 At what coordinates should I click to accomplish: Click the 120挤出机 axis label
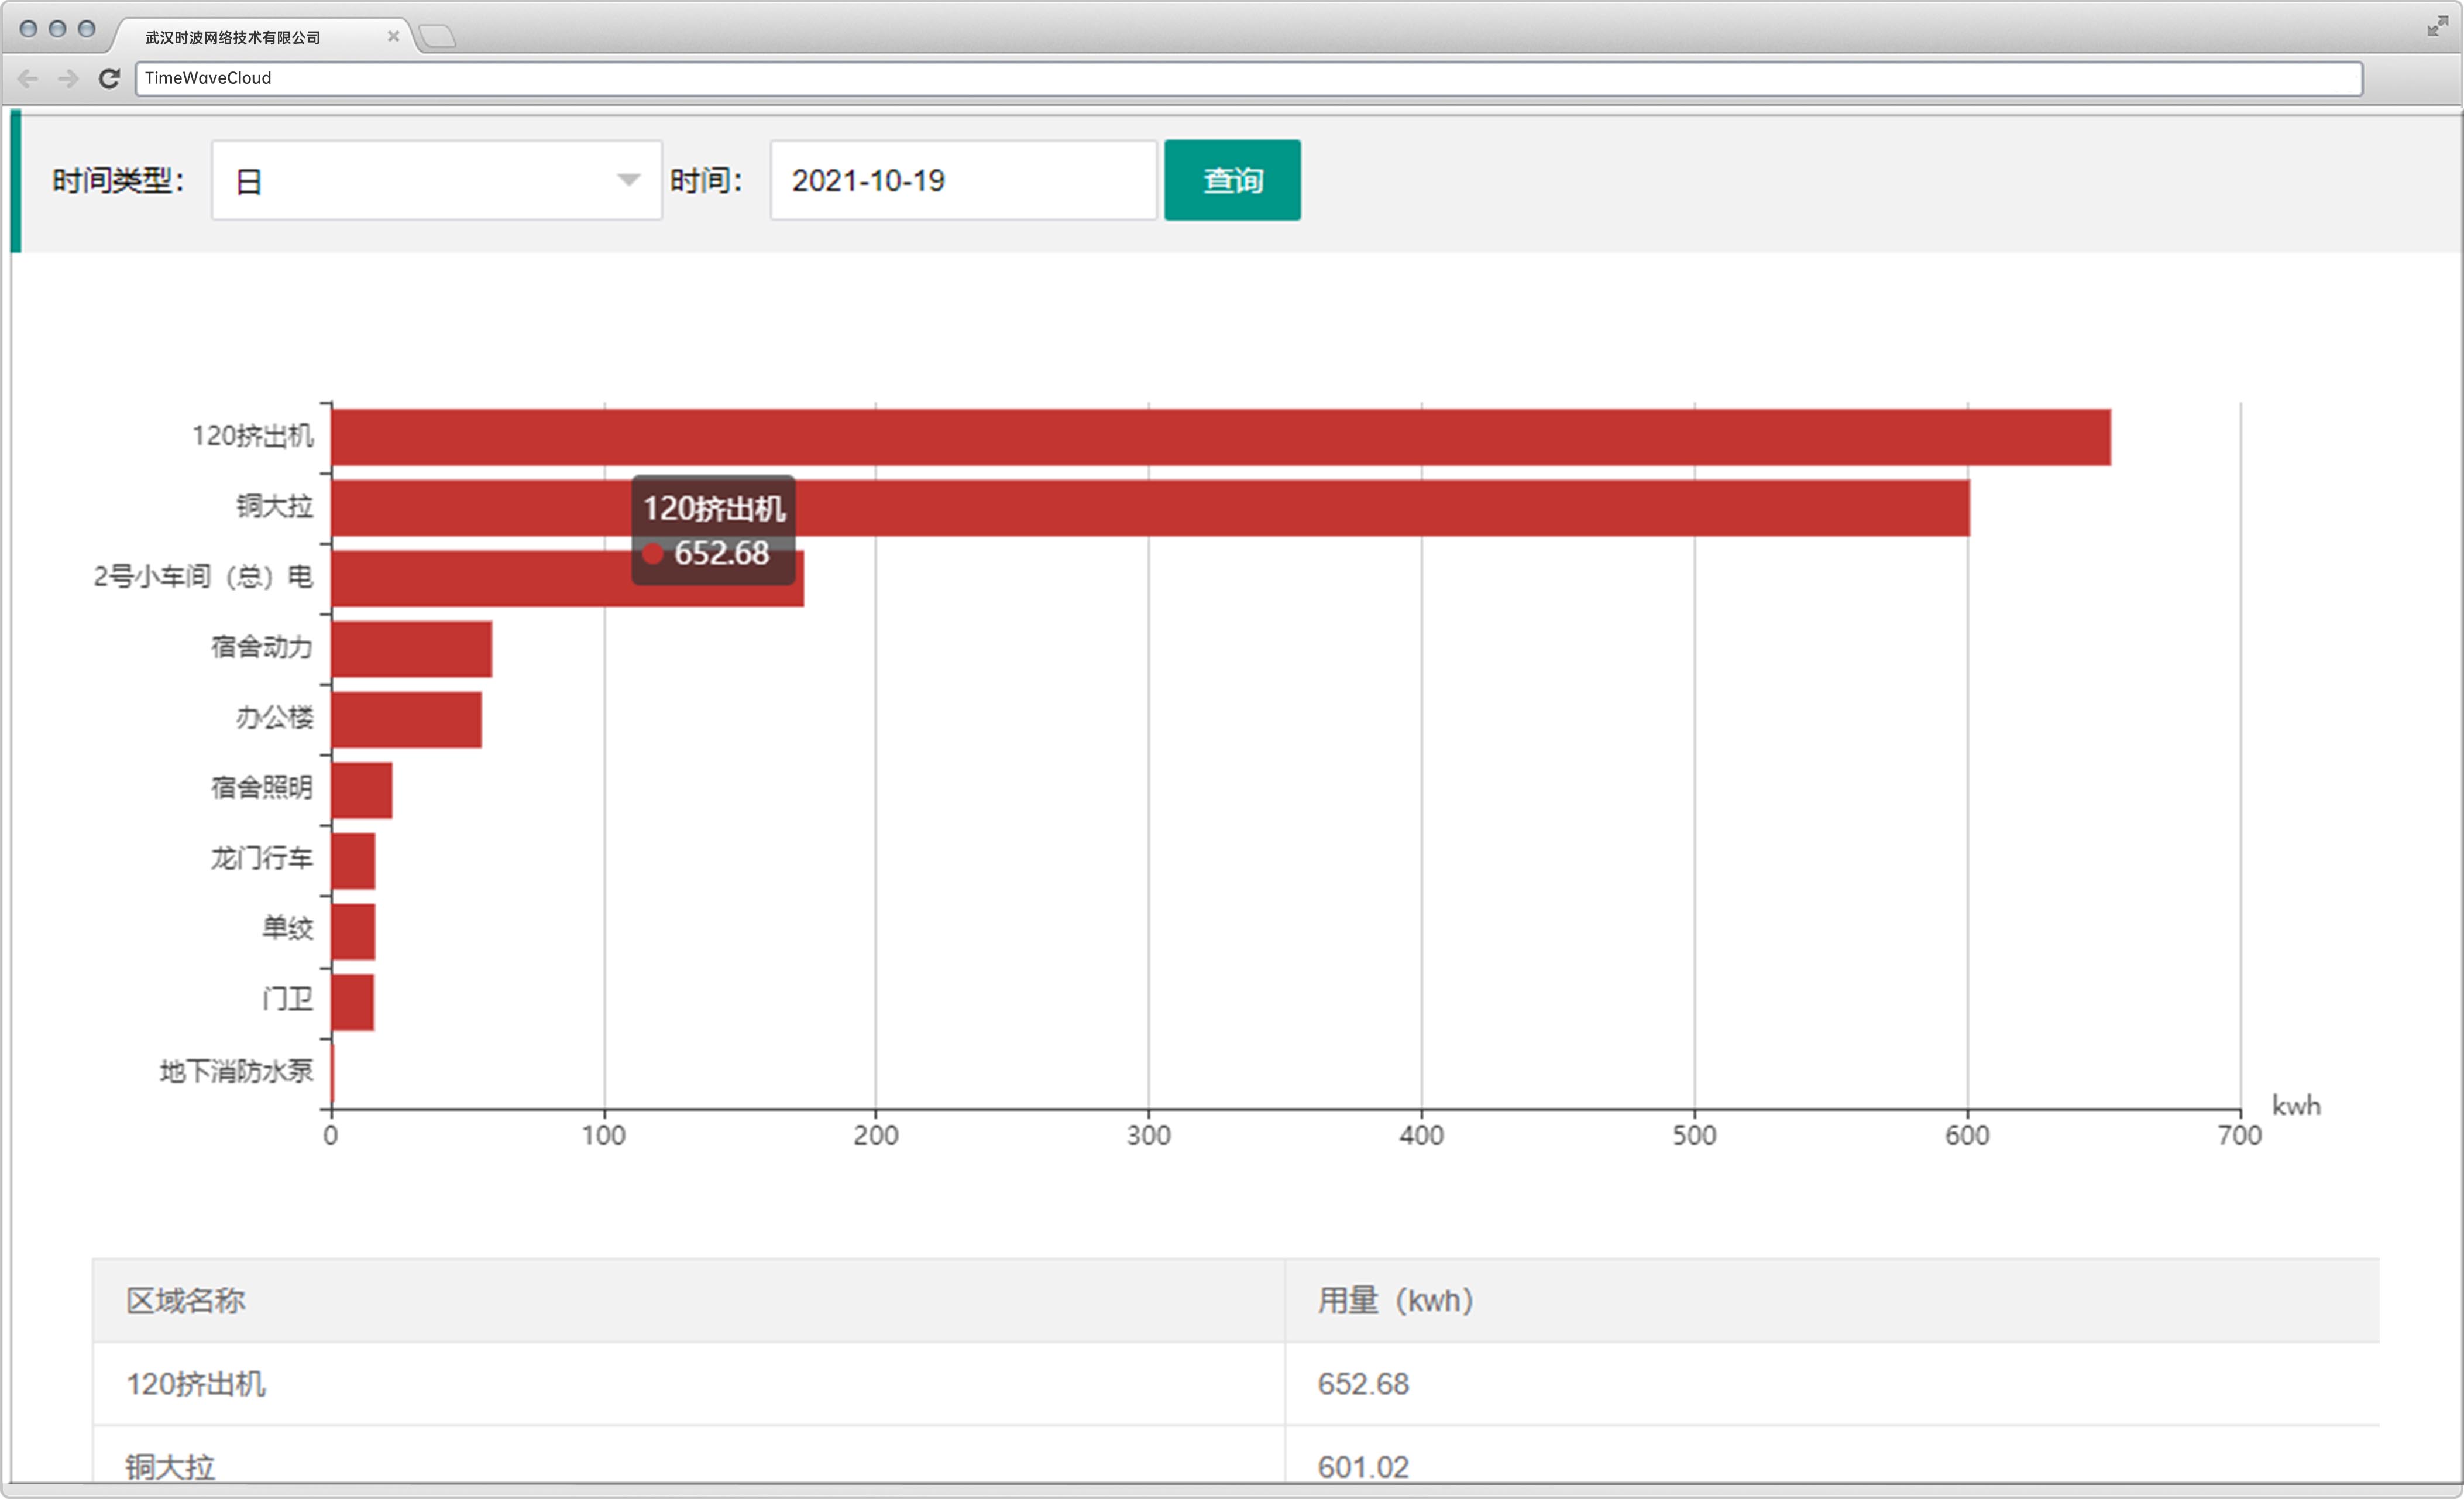[252, 436]
